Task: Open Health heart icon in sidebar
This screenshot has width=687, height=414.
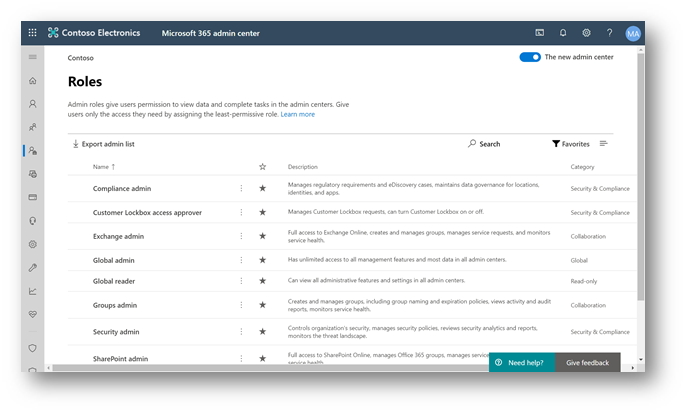Action: coord(32,314)
